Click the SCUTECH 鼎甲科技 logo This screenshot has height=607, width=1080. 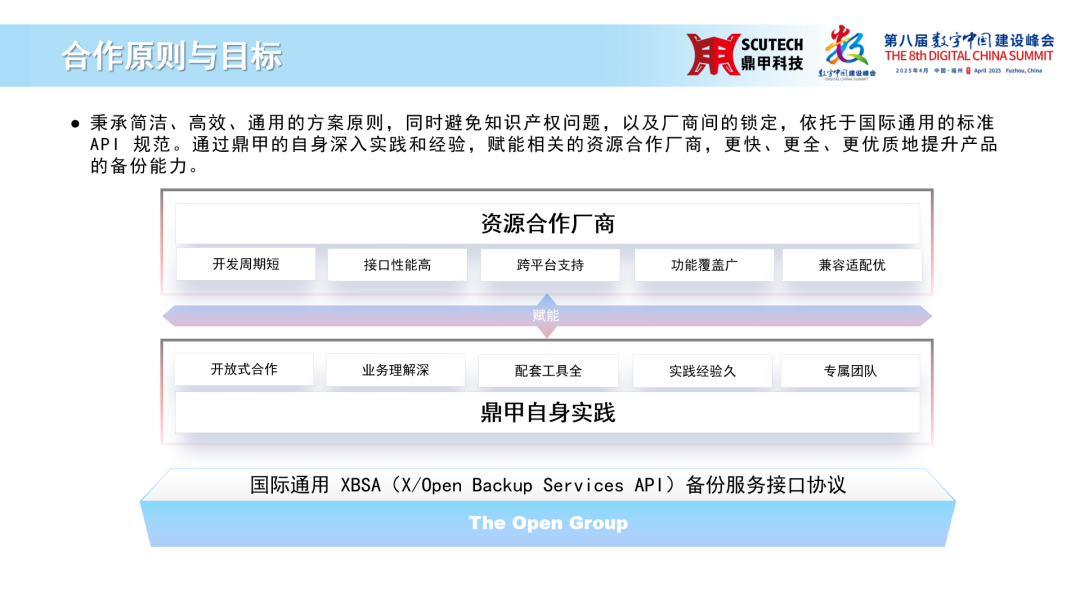tap(745, 54)
